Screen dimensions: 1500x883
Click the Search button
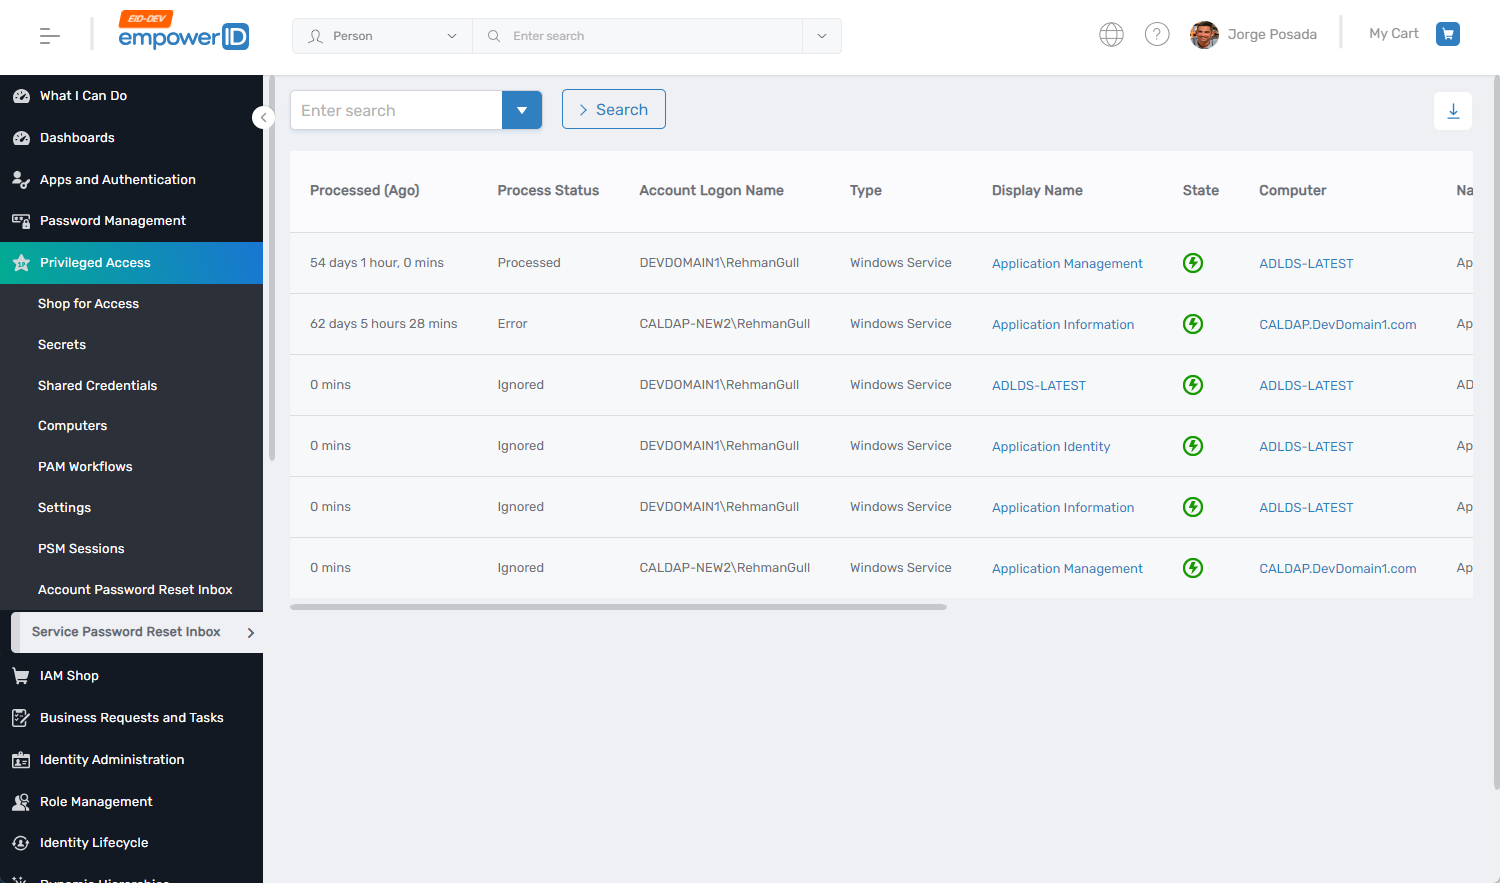point(613,109)
